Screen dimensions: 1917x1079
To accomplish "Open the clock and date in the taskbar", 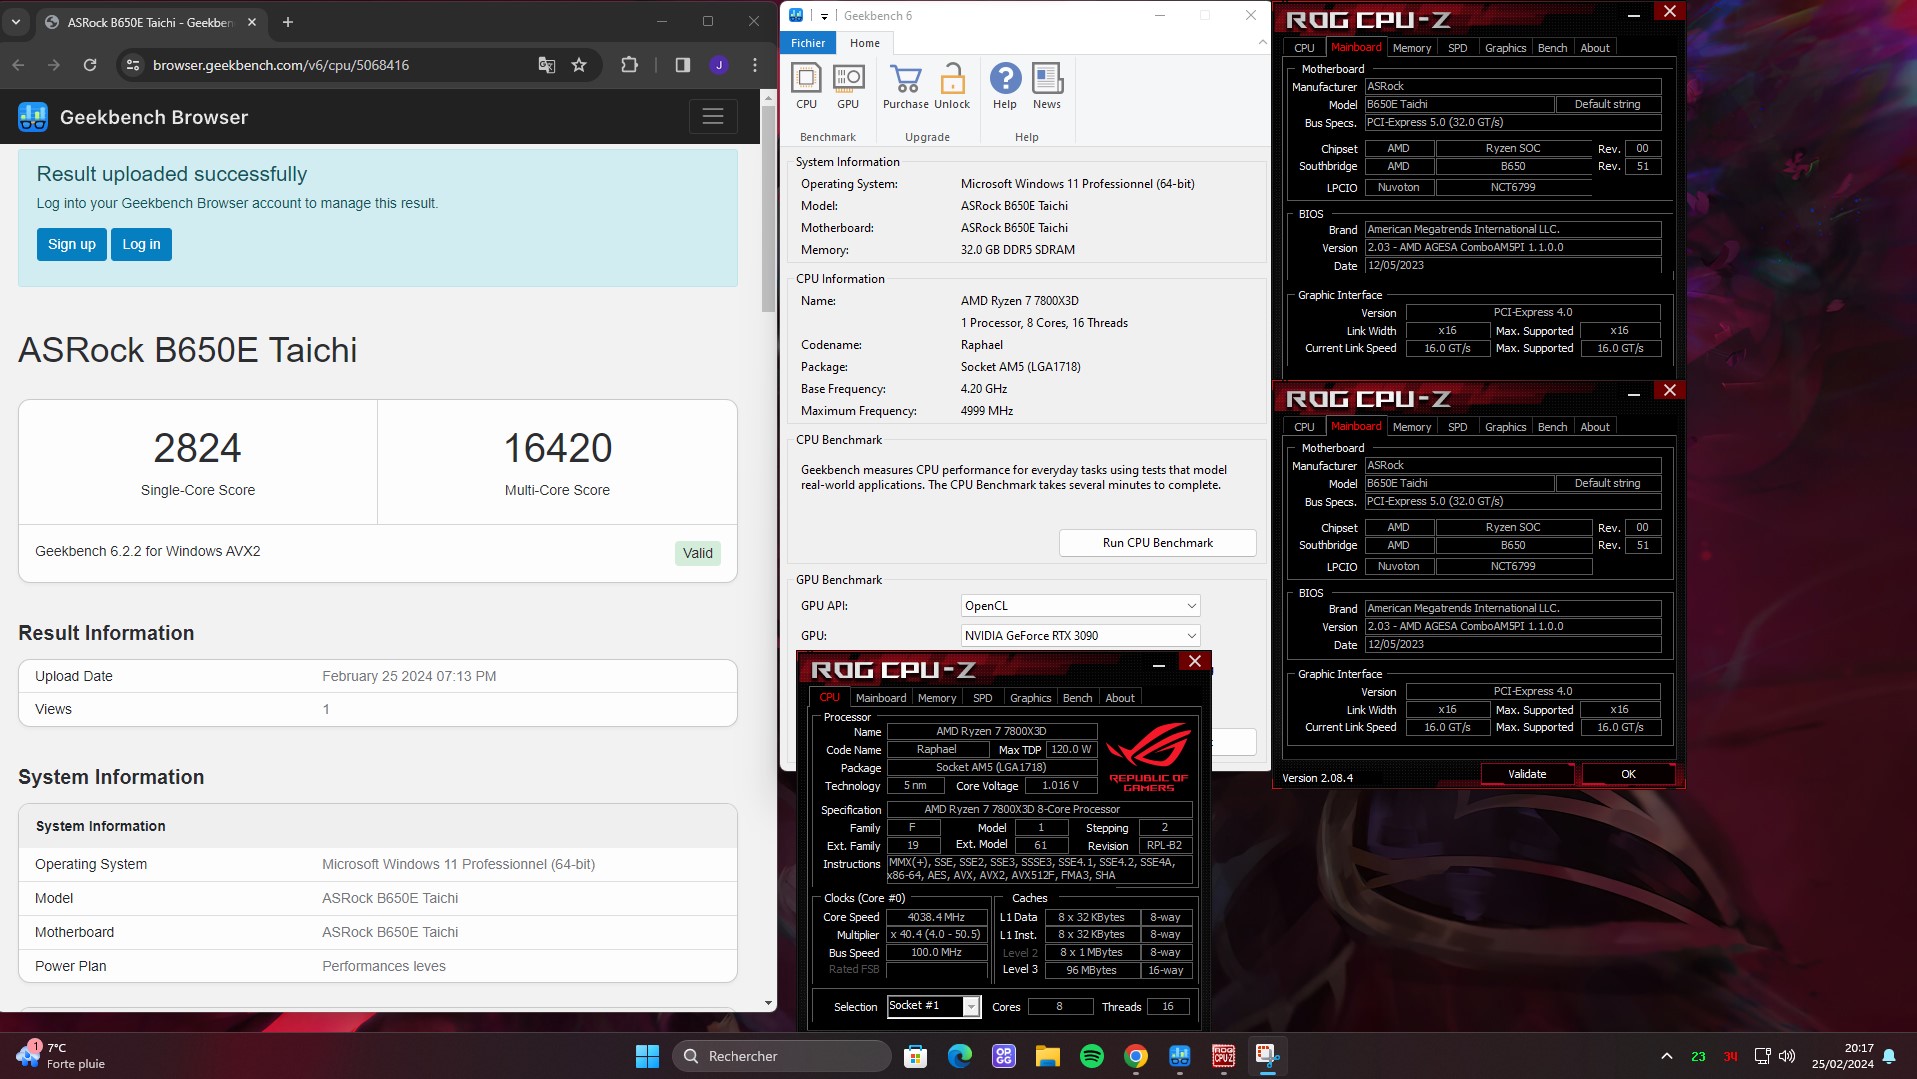I will pos(1842,1056).
